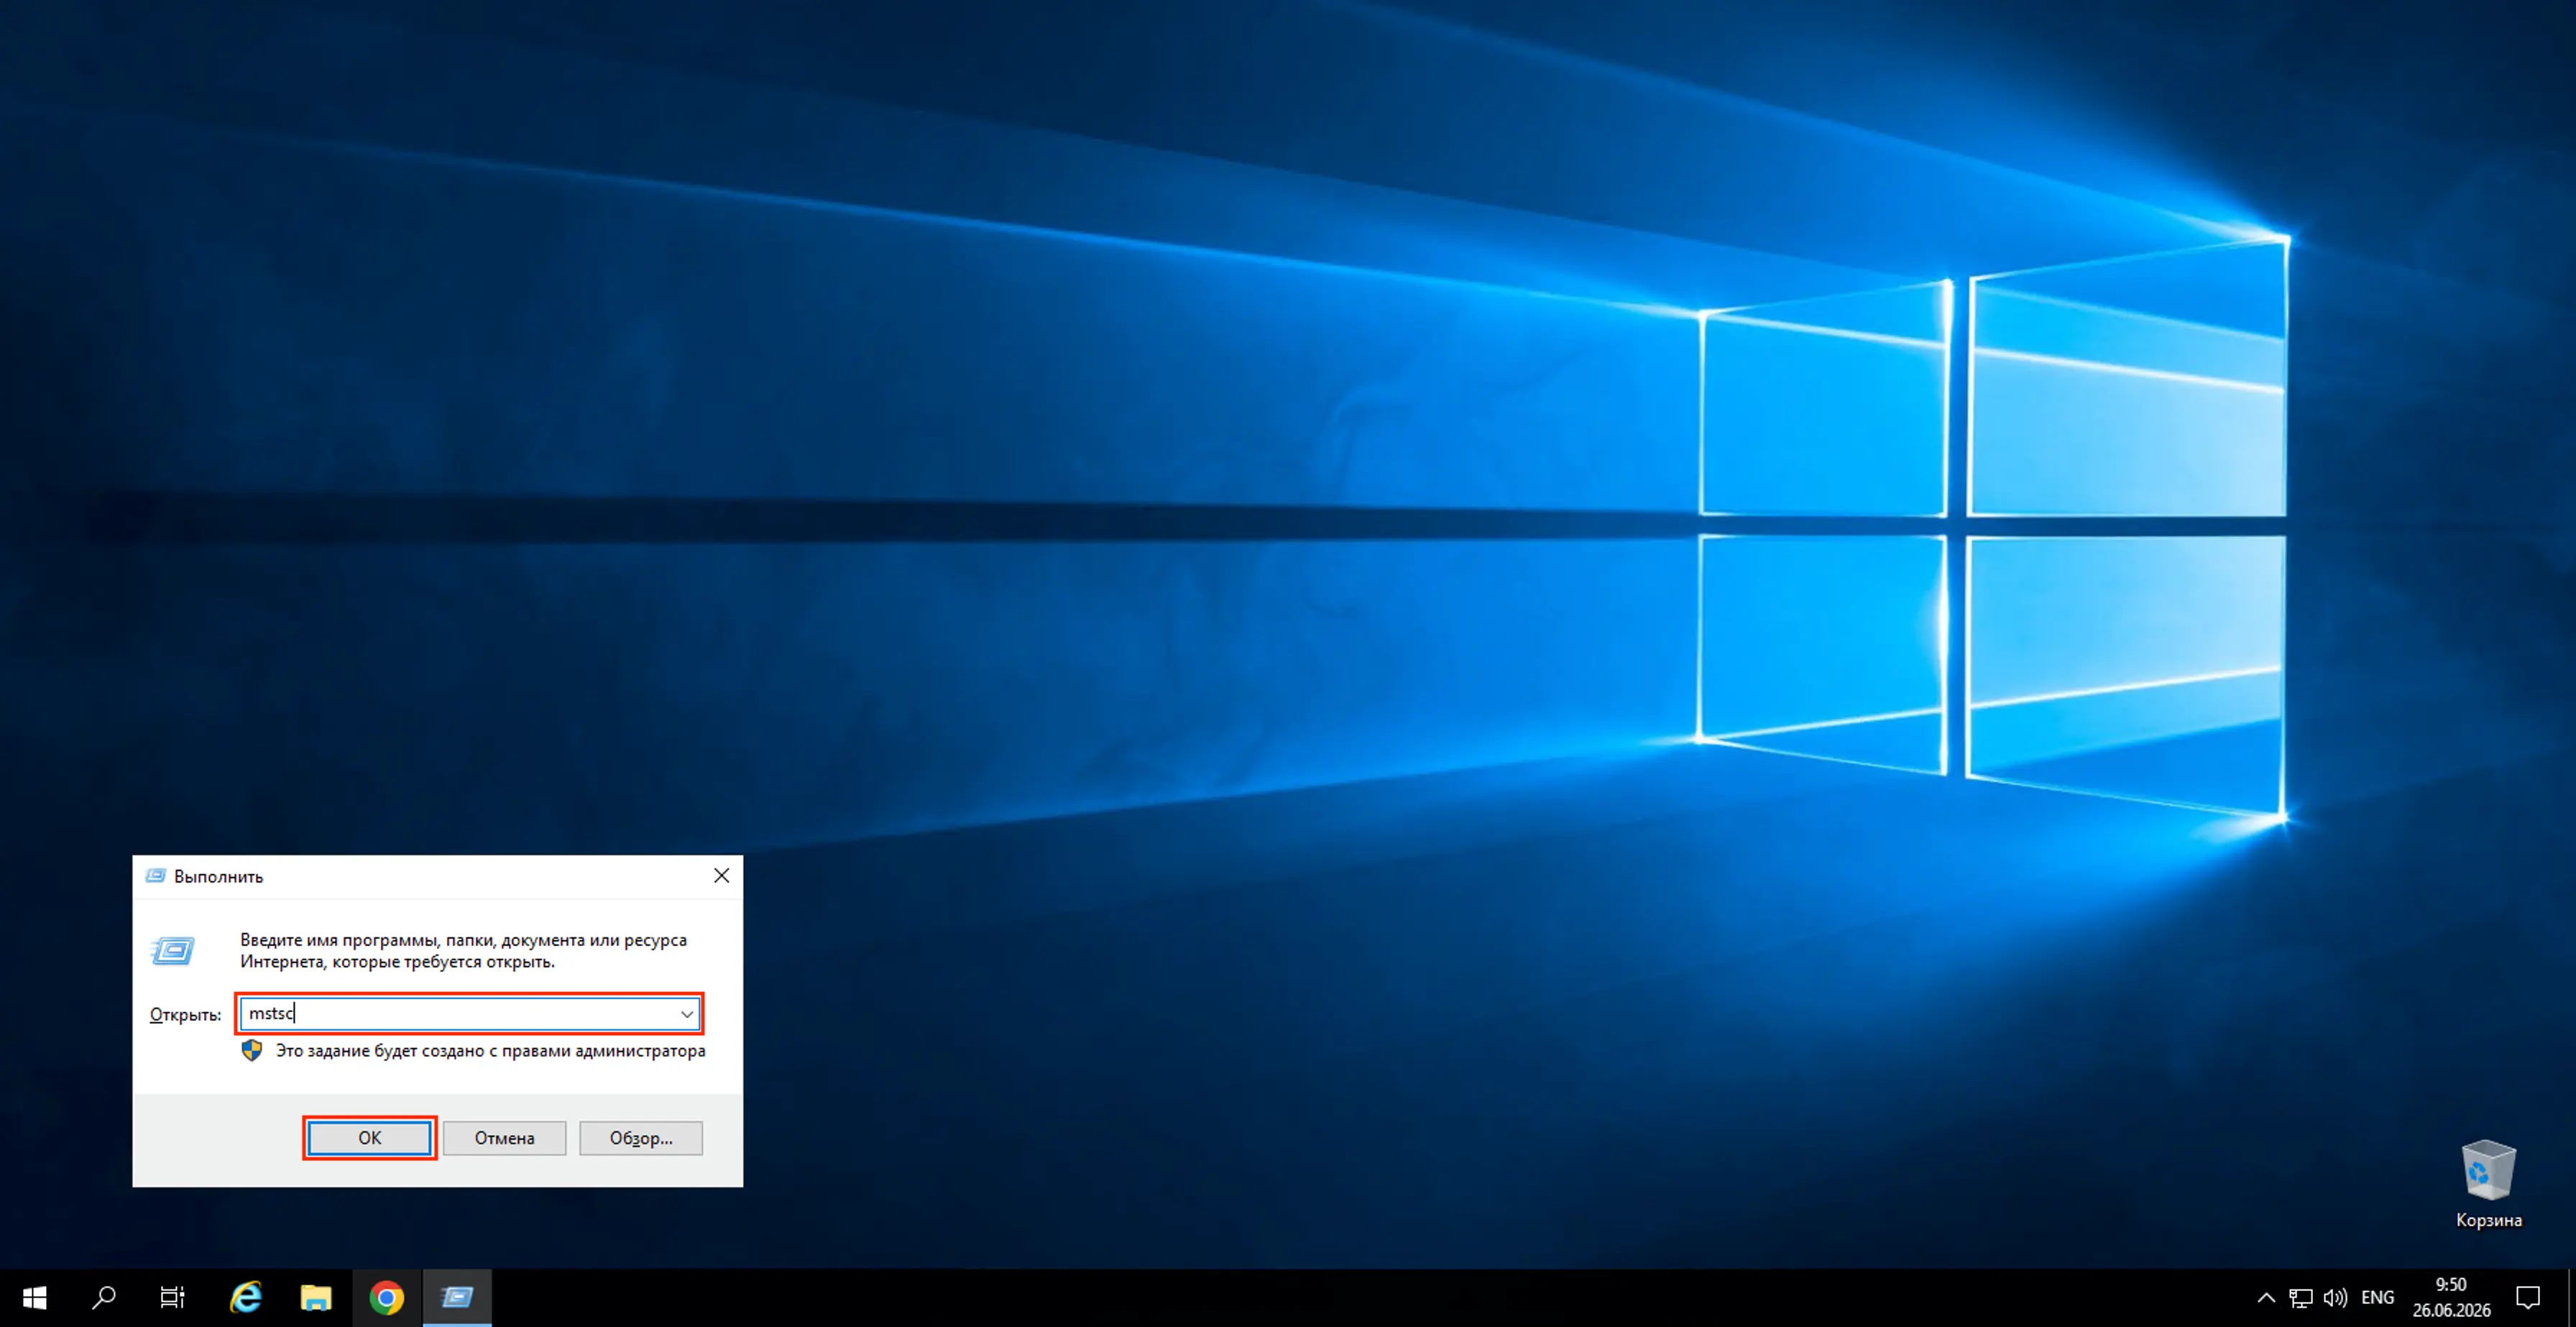This screenshot has width=2576, height=1327.
Task: Expand the Открыть command history dropdown
Action: pos(687,1014)
